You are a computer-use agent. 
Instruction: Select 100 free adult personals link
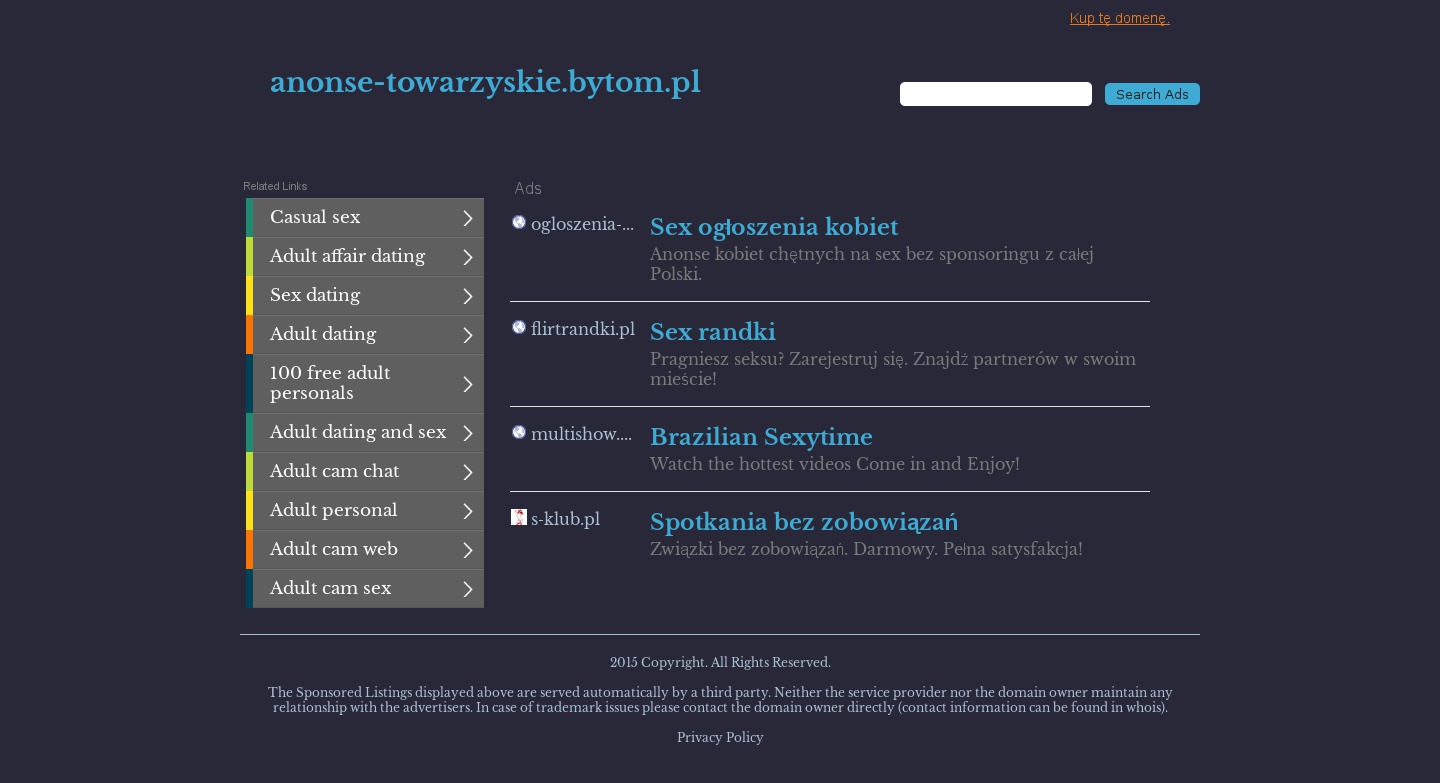330,383
